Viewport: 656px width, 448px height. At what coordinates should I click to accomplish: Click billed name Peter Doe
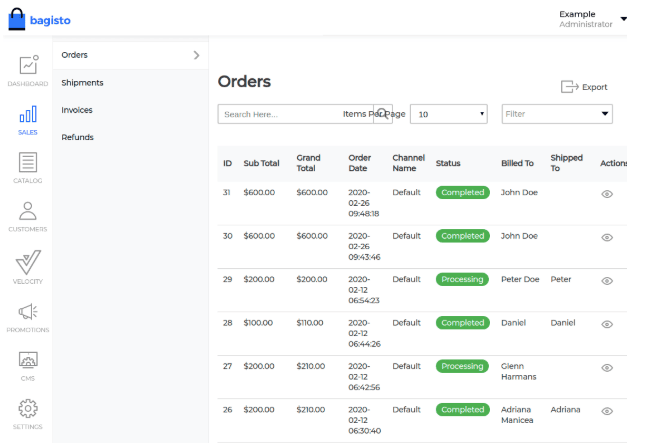pyautogui.click(x=520, y=279)
